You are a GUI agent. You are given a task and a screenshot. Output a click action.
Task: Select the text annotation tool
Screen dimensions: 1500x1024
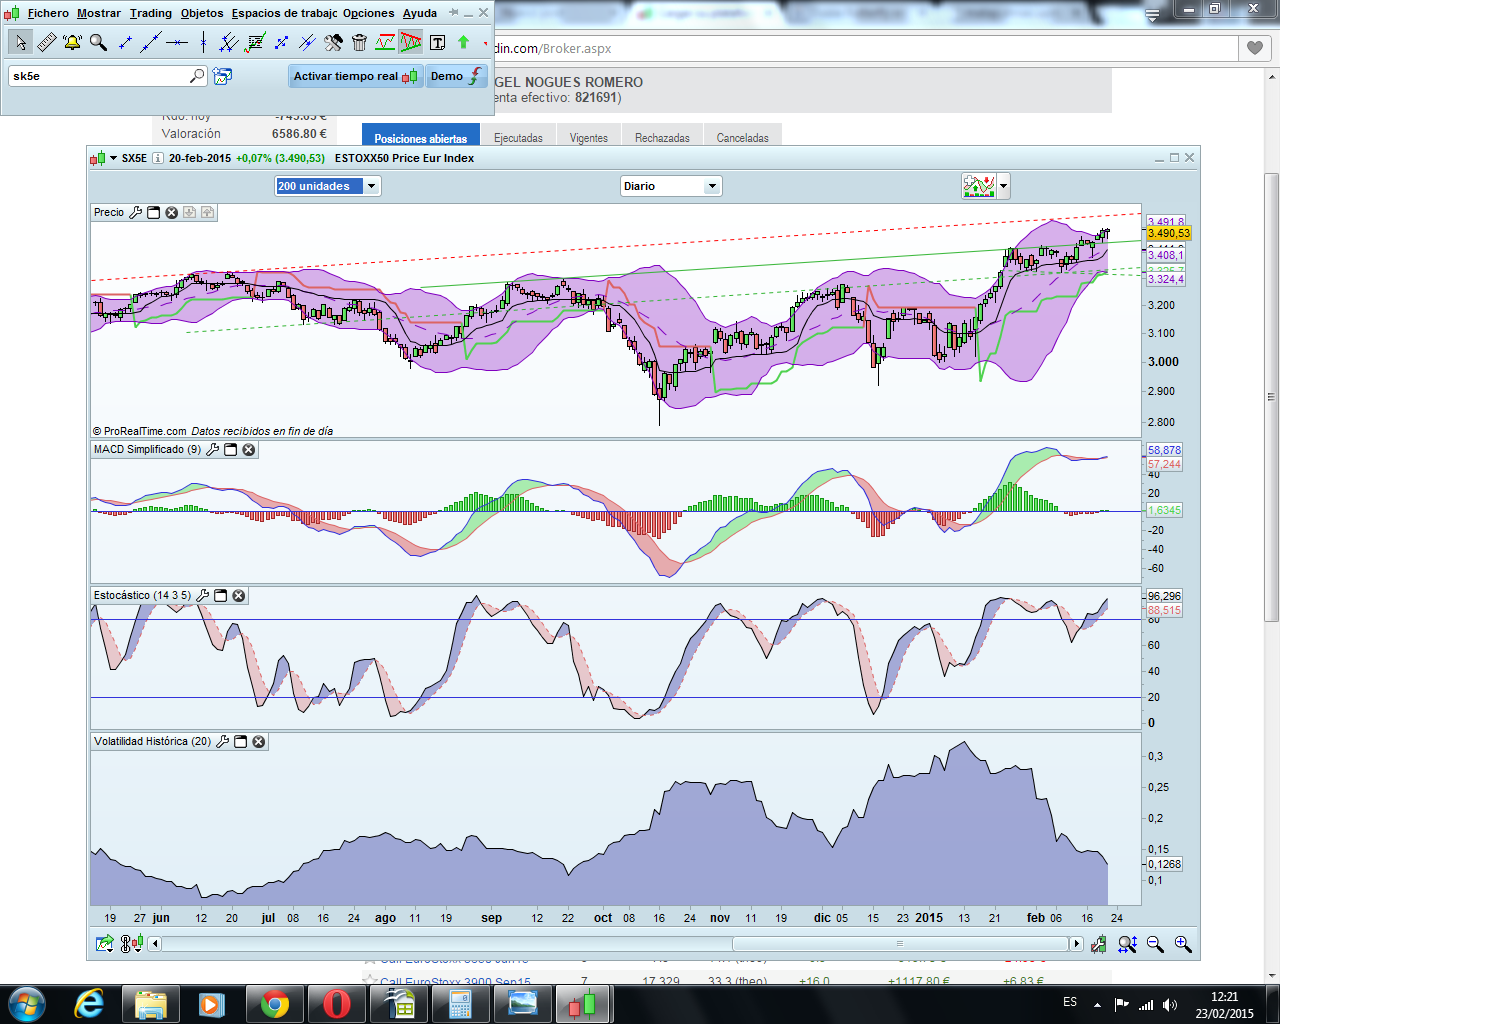[437, 42]
